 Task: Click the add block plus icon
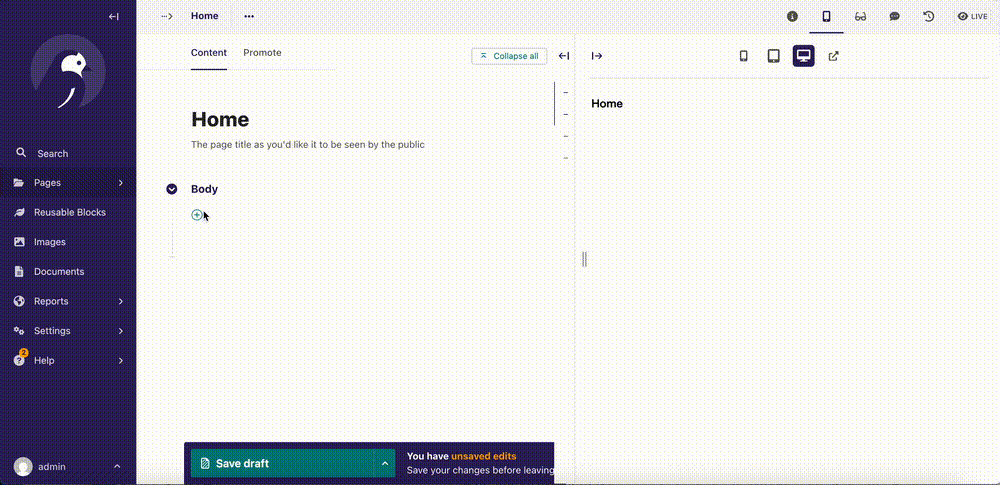tap(197, 215)
